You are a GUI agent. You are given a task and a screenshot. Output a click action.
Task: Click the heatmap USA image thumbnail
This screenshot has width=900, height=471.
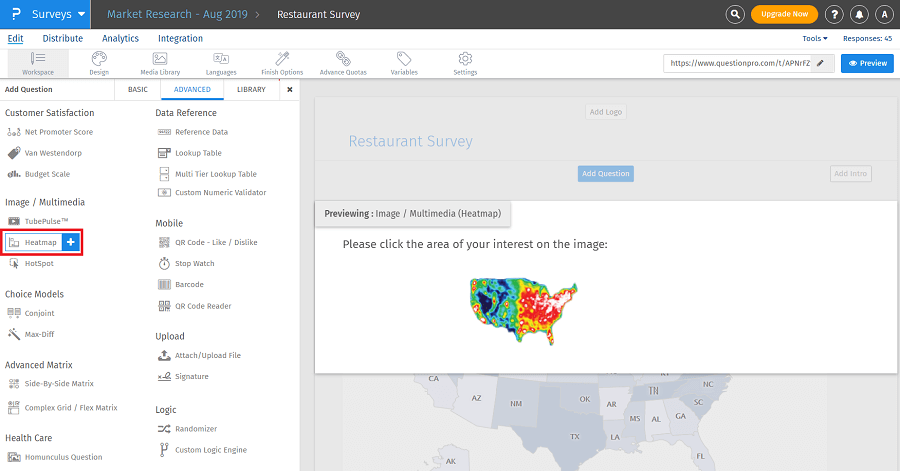click(x=523, y=310)
